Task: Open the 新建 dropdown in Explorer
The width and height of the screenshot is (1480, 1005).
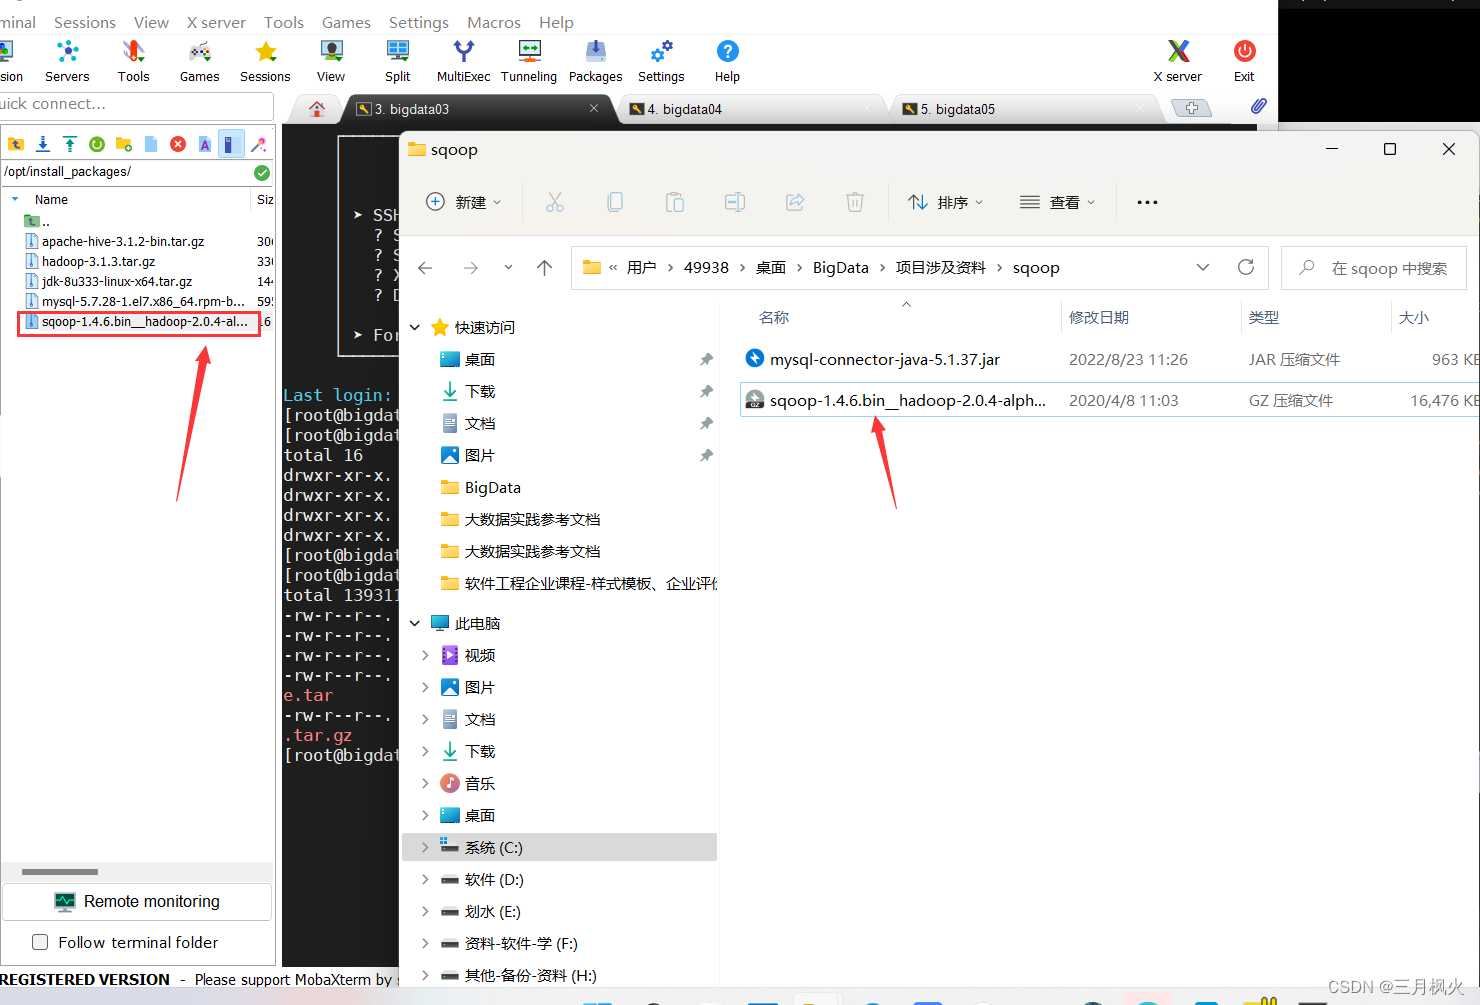Action: (x=463, y=202)
